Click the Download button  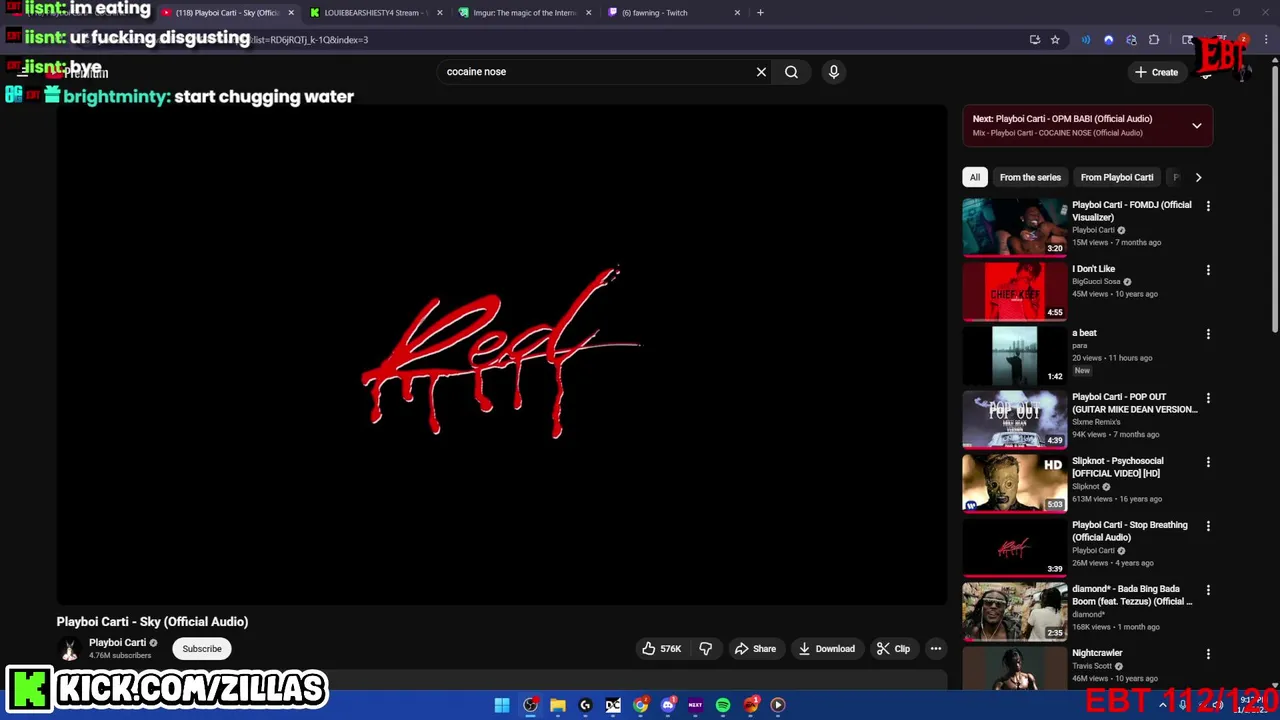[x=826, y=649]
